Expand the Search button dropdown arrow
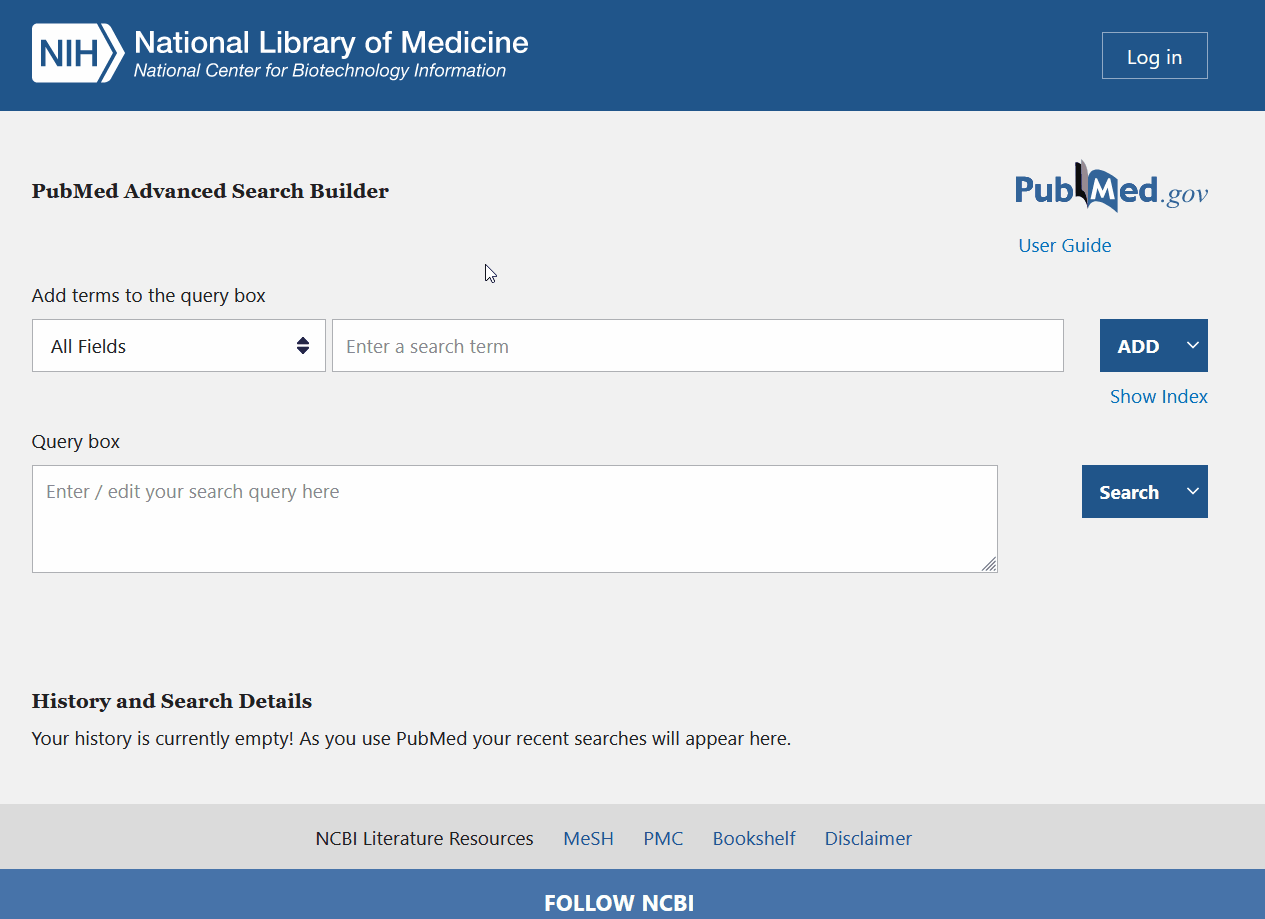The width and height of the screenshot is (1265, 919). (x=1192, y=492)
